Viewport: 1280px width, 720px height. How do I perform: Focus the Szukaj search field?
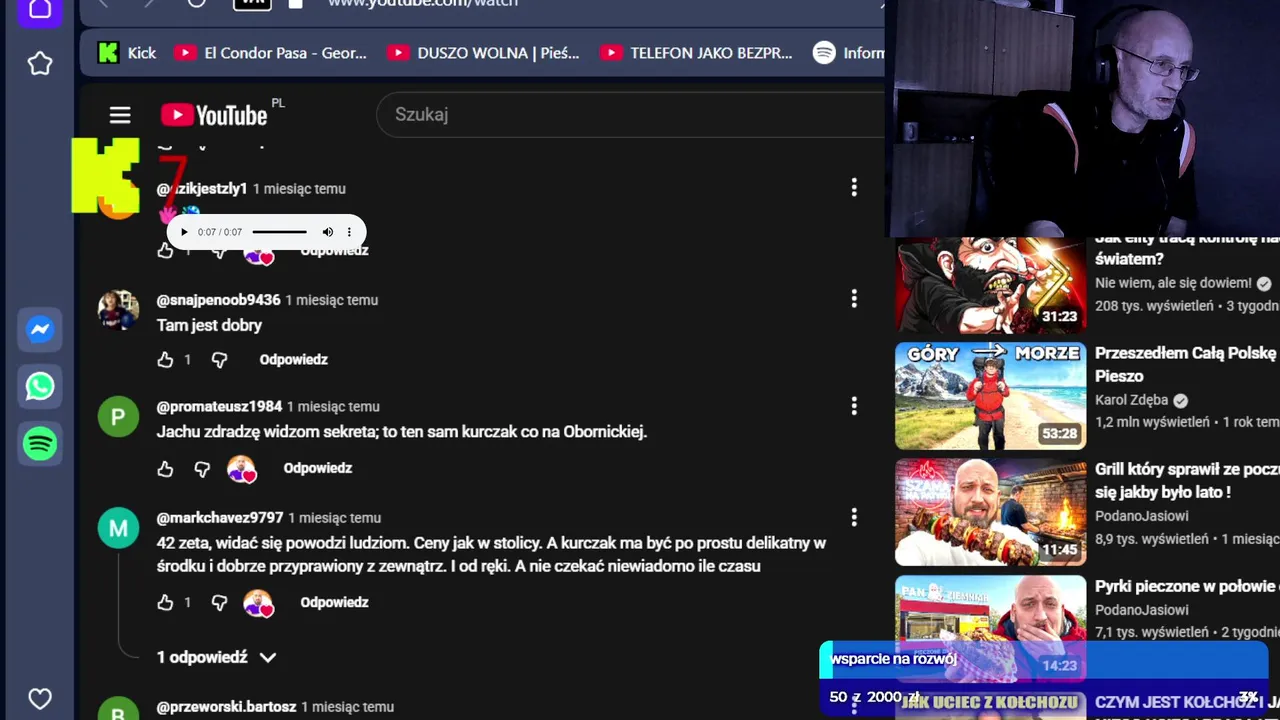pyautogui.click(x=630, y=115)
